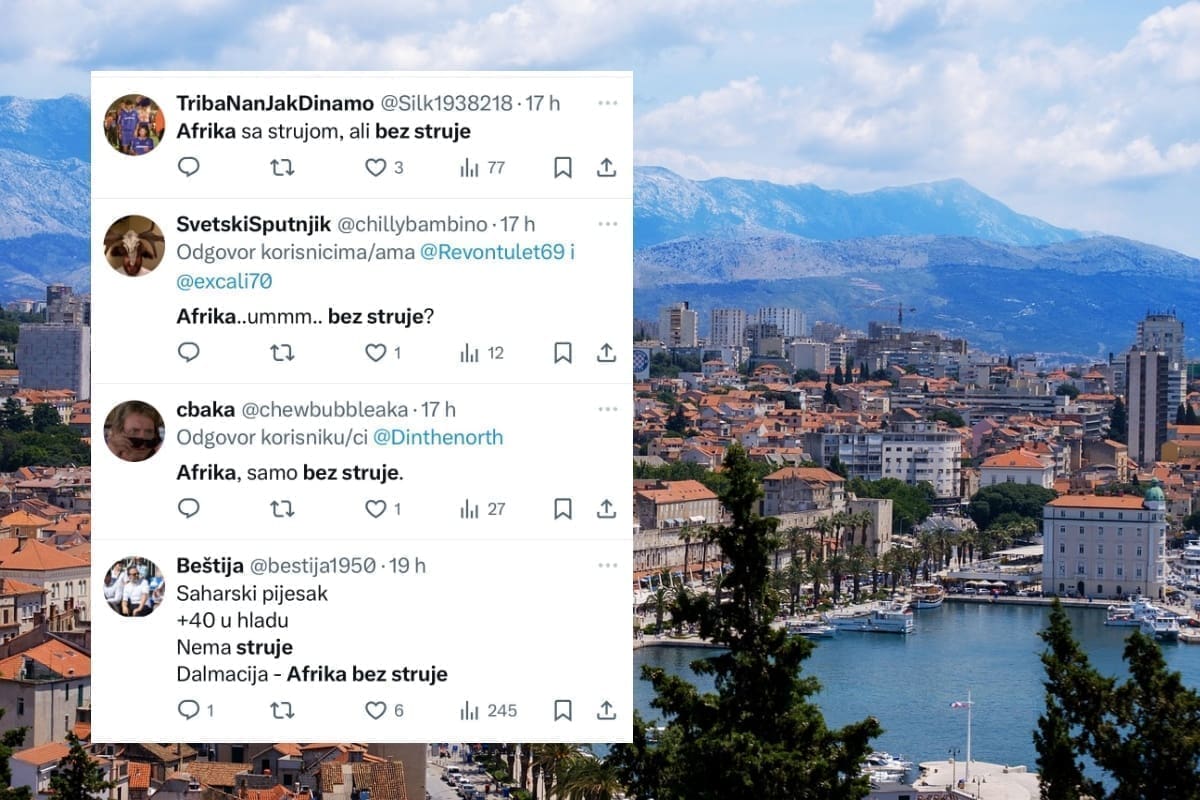Open more options on cbaka's tweet
Screen dimensions: 1200x800
pos(608,409)
